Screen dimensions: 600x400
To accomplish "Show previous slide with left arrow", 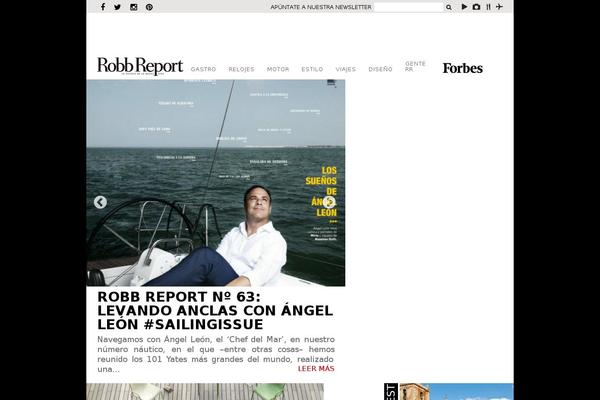I will (x=100, y=202).
